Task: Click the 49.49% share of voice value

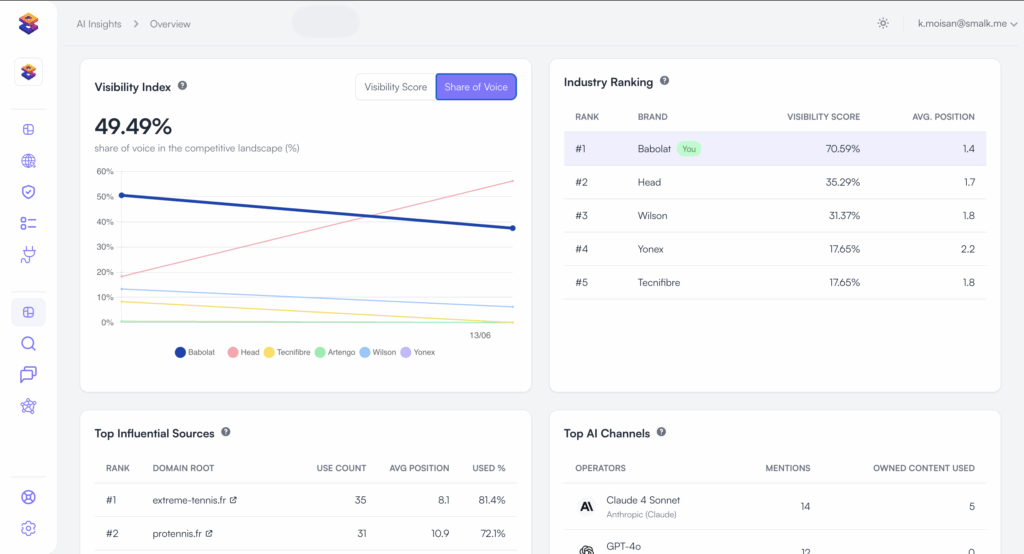Action: (133, 126)
